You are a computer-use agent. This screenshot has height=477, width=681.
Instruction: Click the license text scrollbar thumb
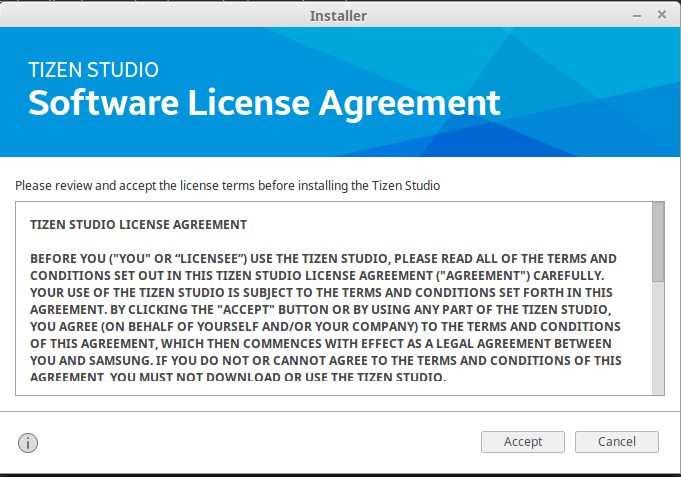click(x=658, y=242)
